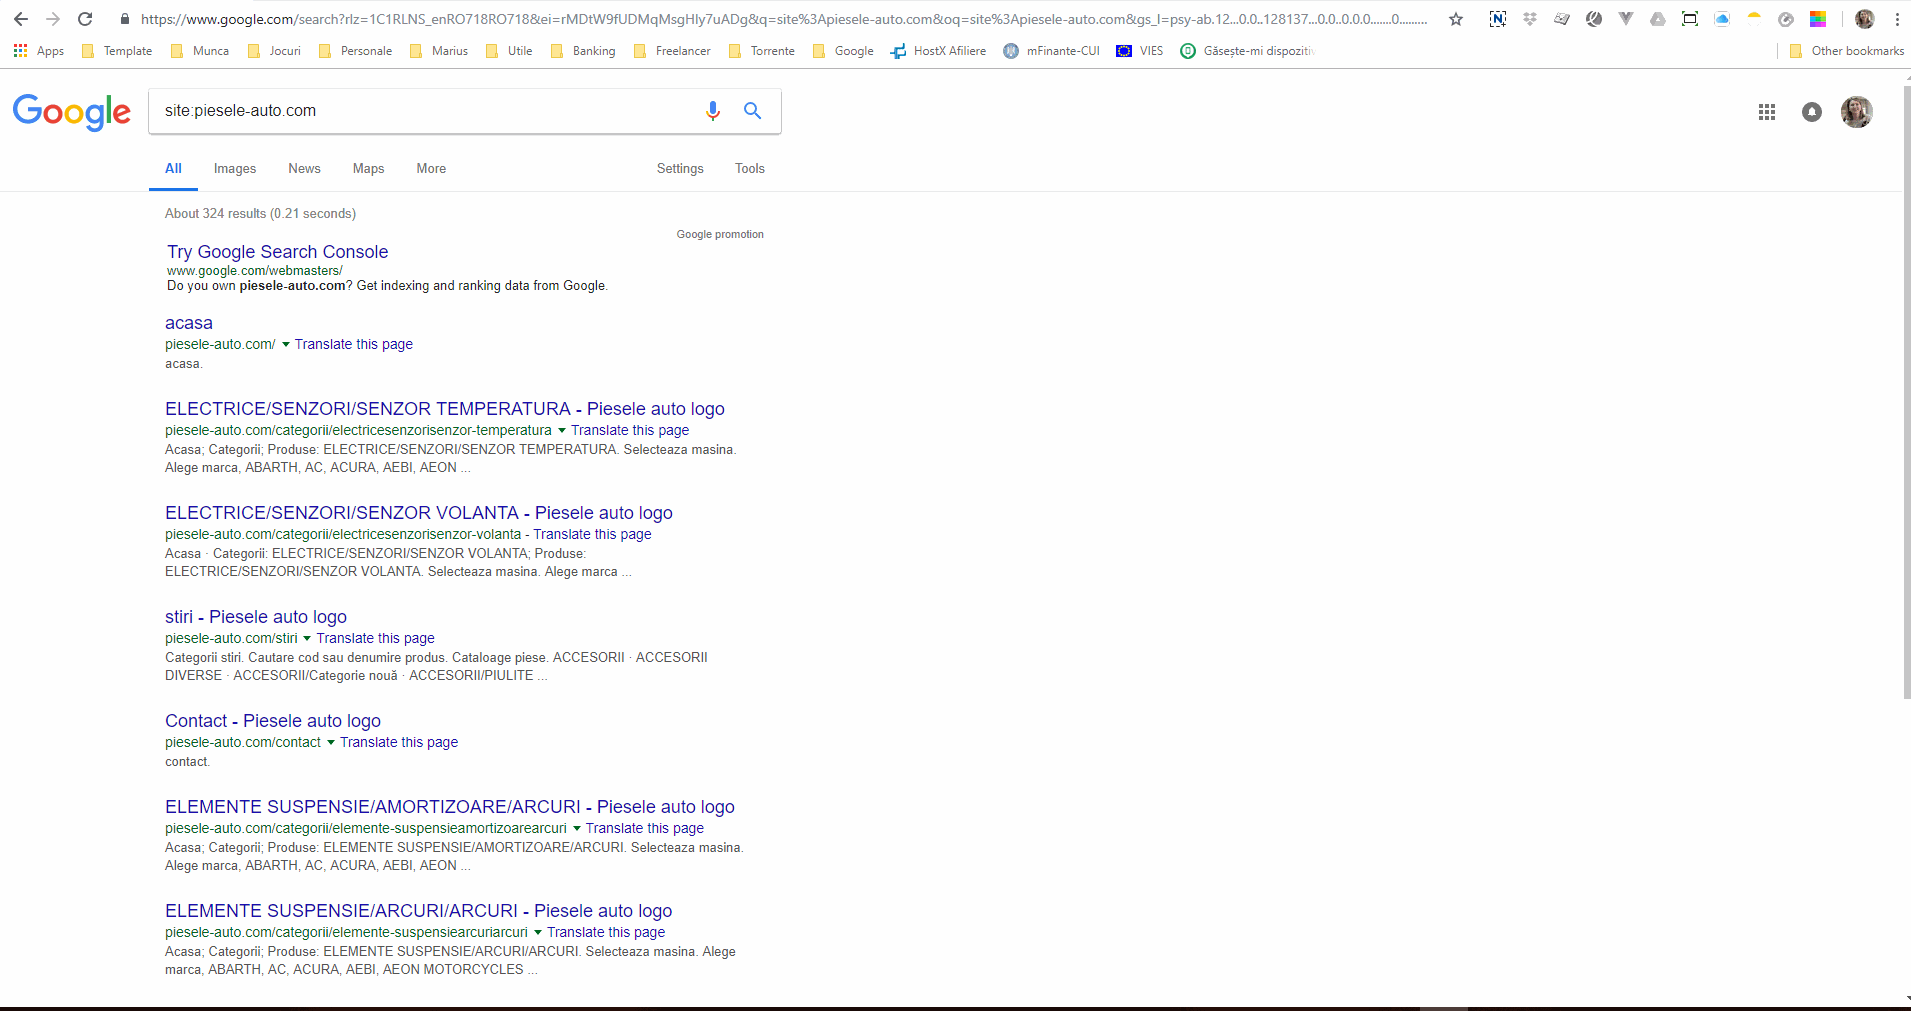Viewport: 1911px width, 1011px height.
Task: Open Google notifications bell icon
Action: point(1812,112)
